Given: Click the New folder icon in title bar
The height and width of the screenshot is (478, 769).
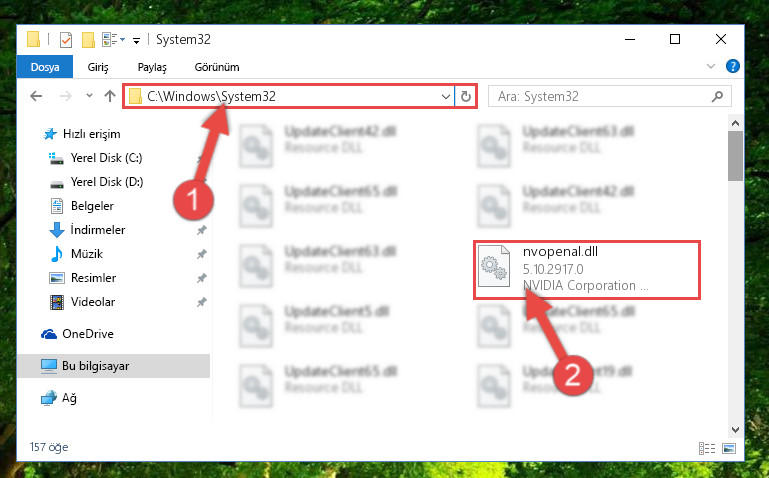Looking at the screenshot, I should (88, 40).
